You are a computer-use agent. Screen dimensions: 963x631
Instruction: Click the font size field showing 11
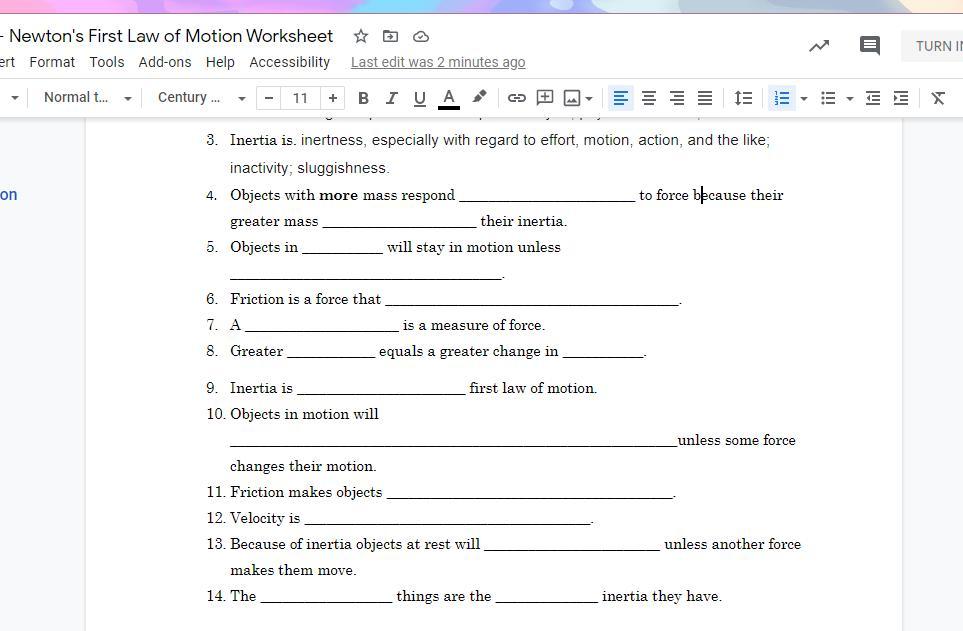[300, 98]
